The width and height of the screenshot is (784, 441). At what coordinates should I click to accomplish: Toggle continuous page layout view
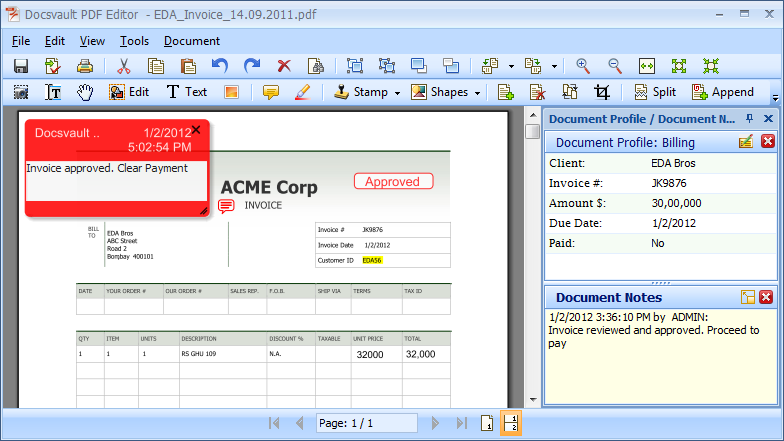(x=510, y=424)
